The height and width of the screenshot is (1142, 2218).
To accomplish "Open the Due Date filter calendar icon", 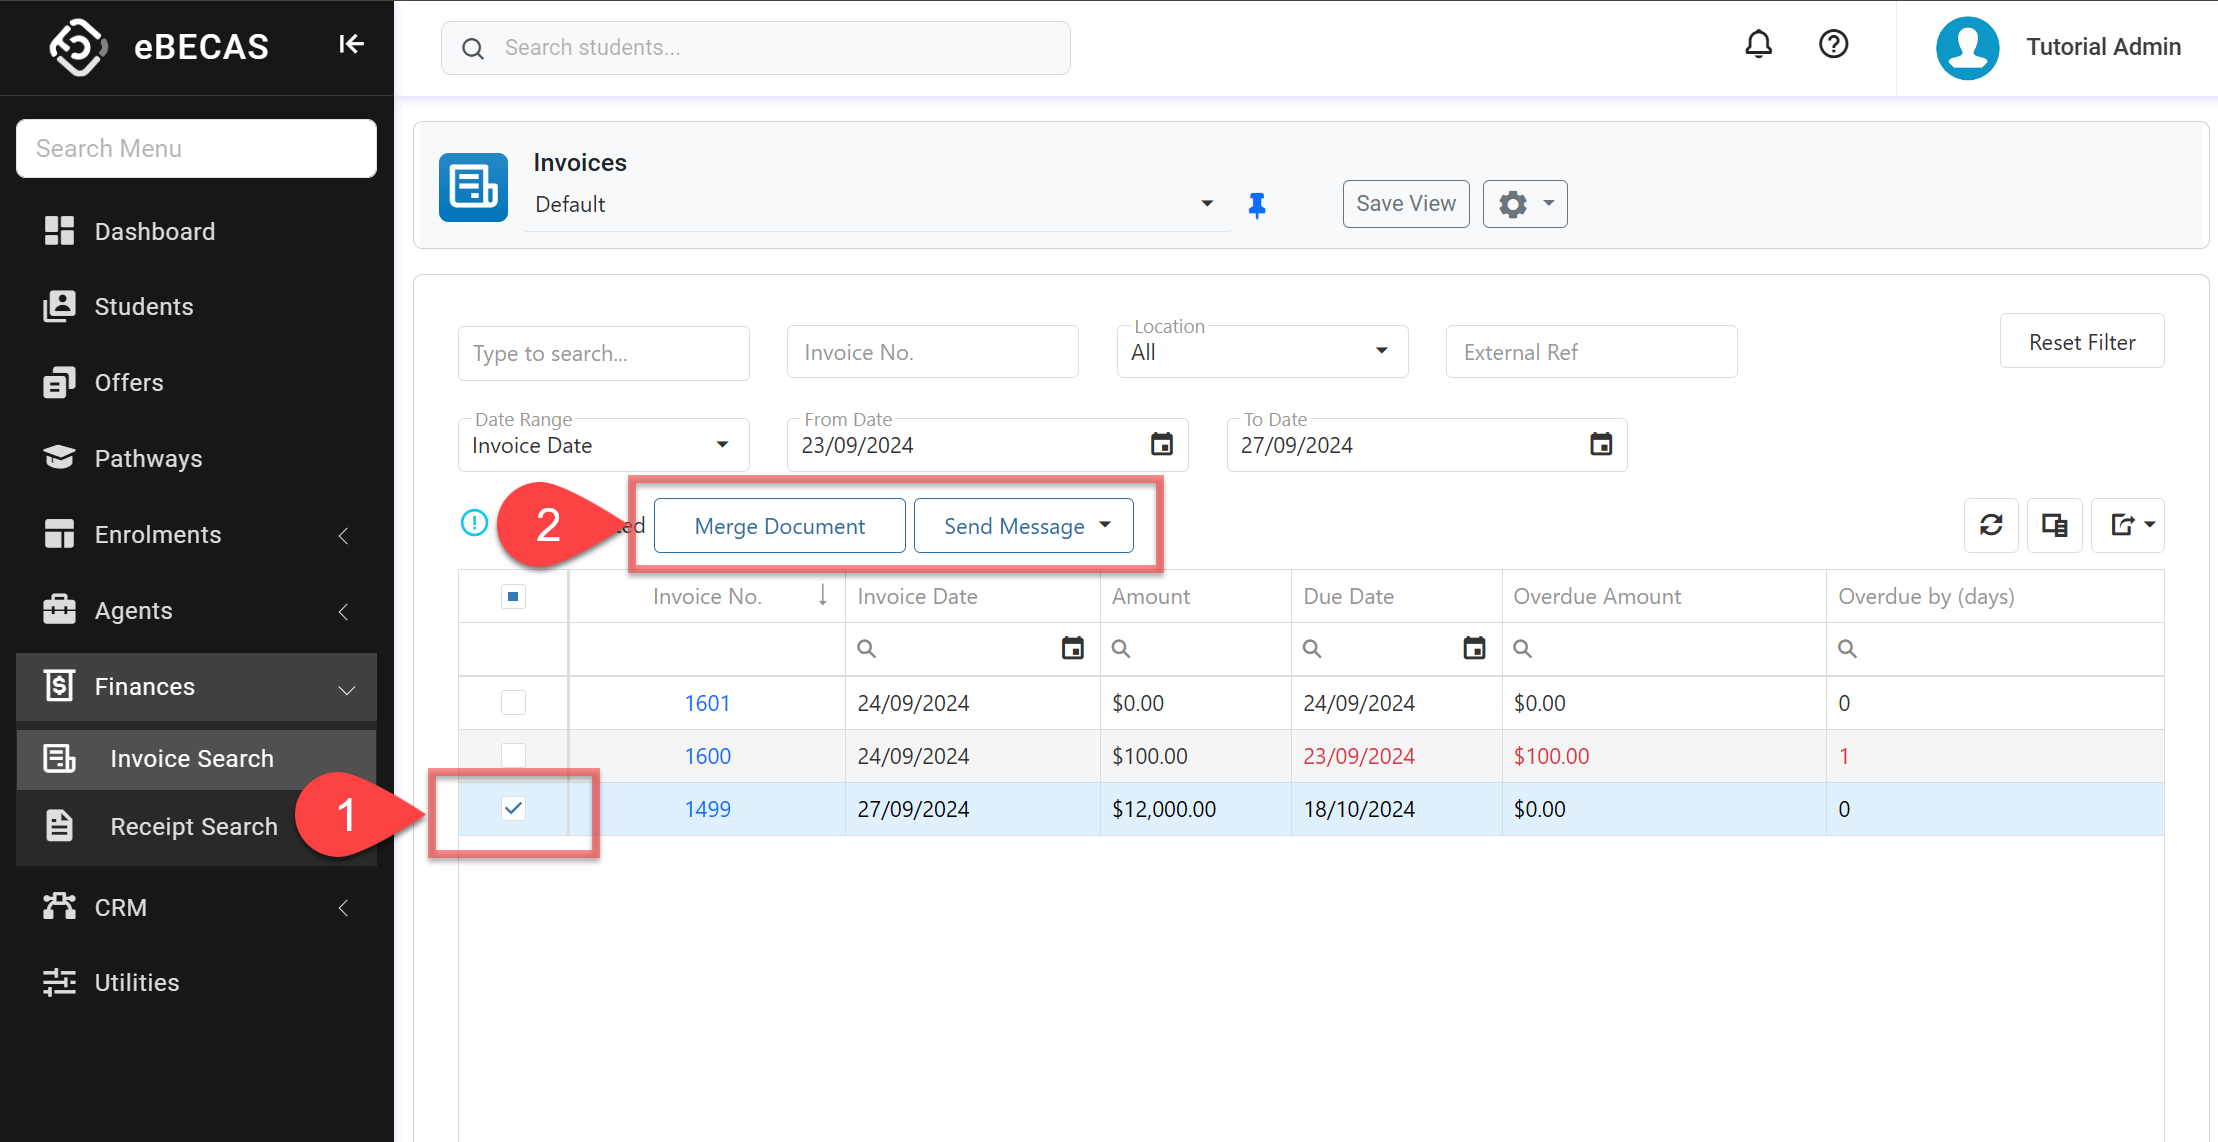I will click(1474, 649).
